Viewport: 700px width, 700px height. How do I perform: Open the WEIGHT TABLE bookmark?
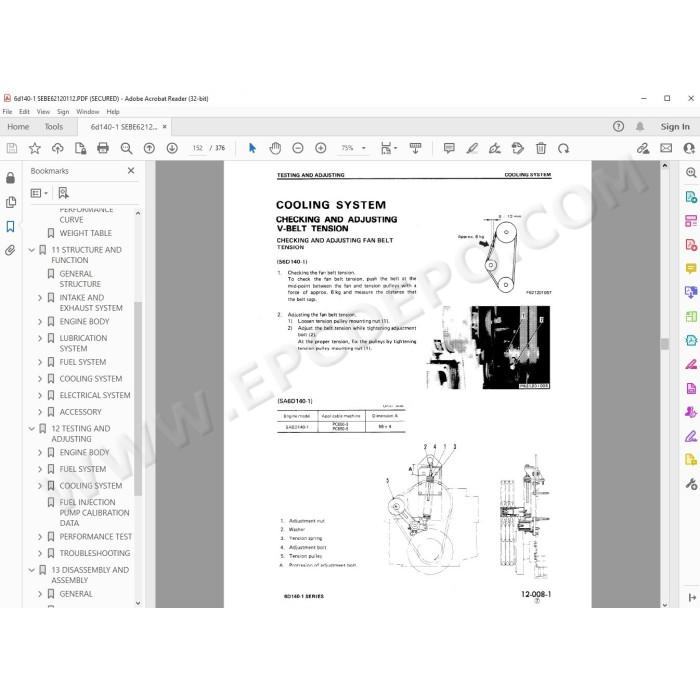point(86,233)
